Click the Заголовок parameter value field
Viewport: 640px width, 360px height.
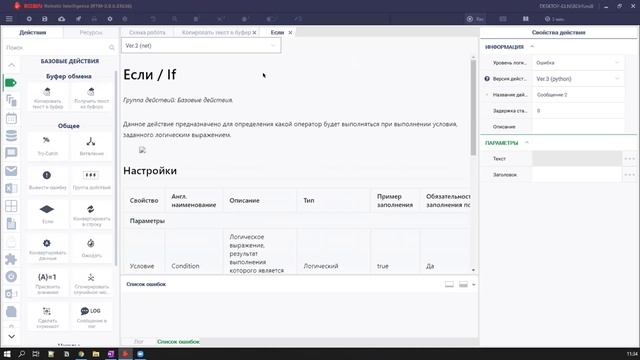(577, 175)
